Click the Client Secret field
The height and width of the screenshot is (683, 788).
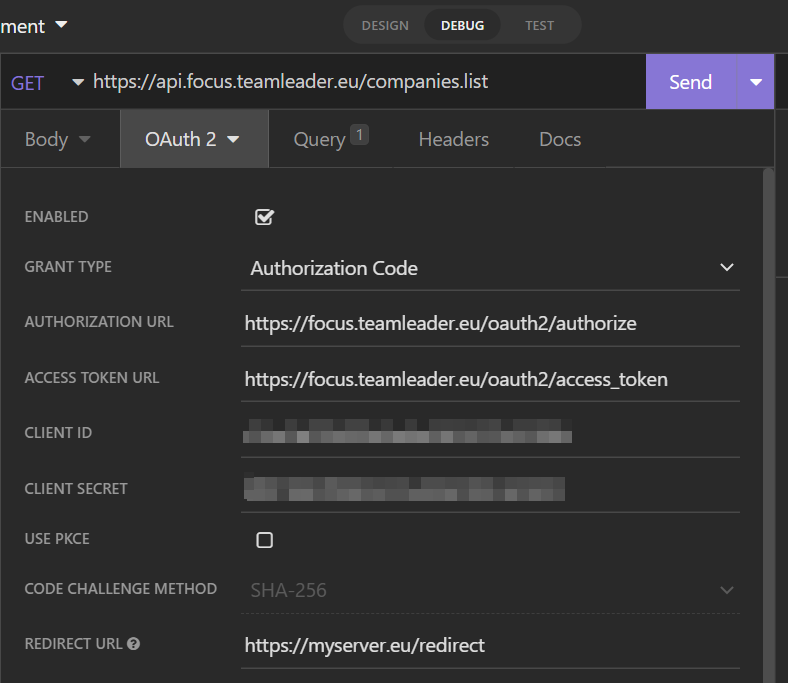pyautogui.click(x=490, y=489)
